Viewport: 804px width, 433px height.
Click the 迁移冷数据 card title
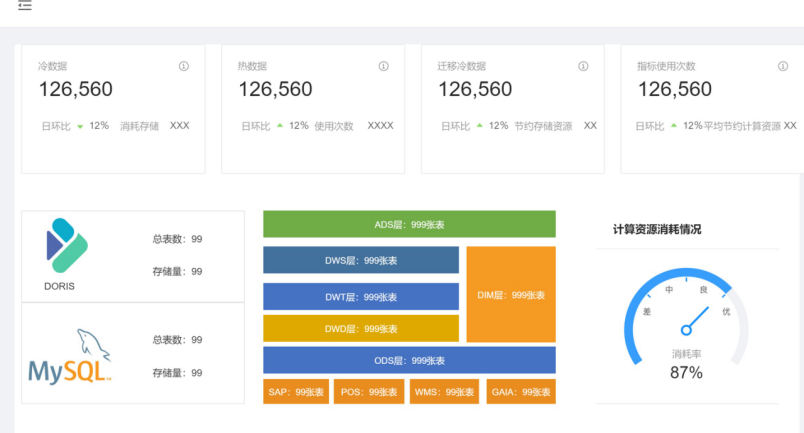click(461, 66)
